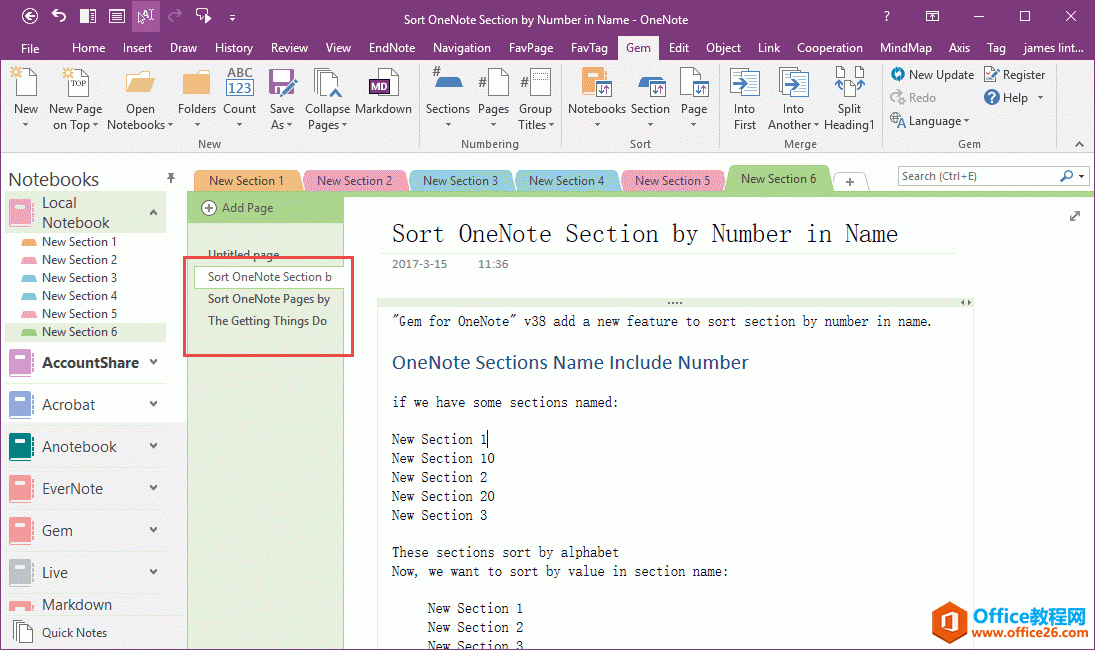The height and width of the screenshot is (650, 1095).
Task: Click the Merge Into First icon
Action: click(x=744, y=83)
